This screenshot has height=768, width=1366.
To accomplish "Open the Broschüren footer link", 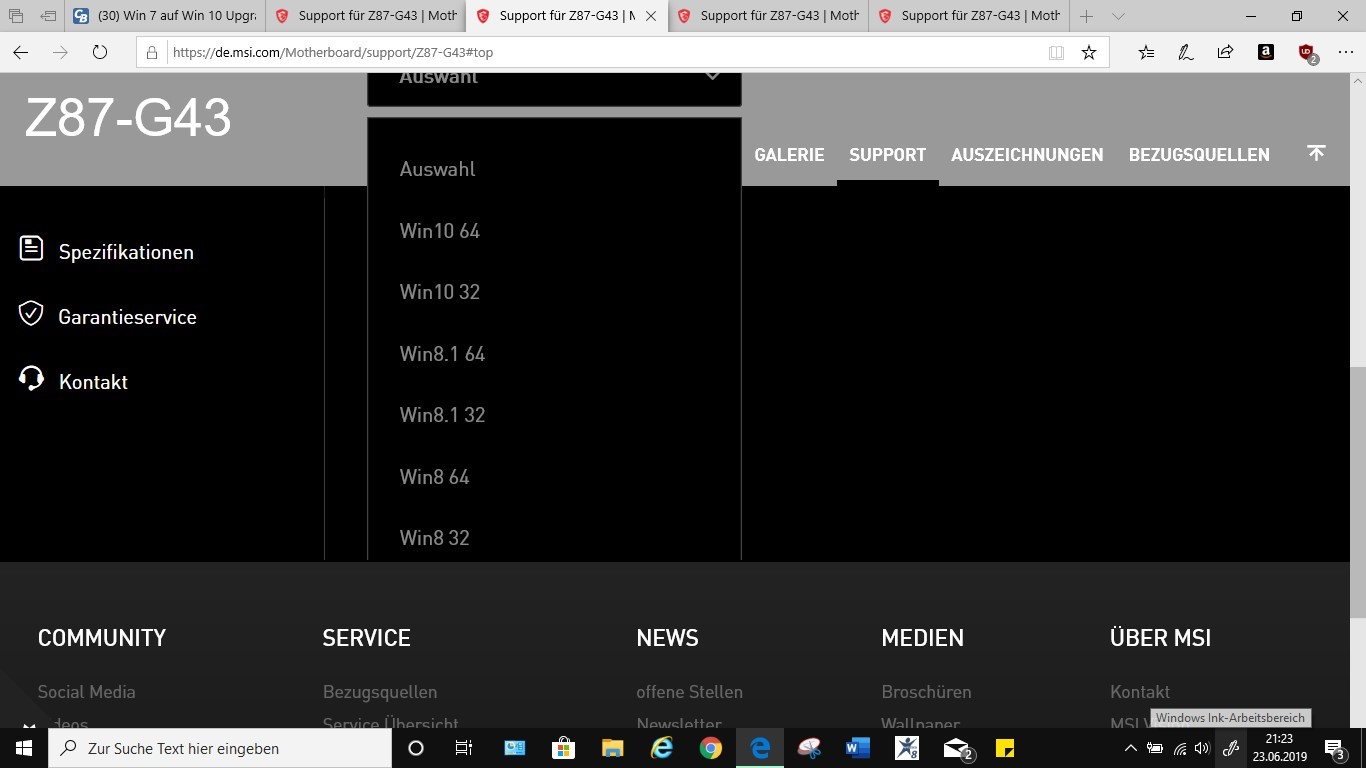I will tap(926, 692).
